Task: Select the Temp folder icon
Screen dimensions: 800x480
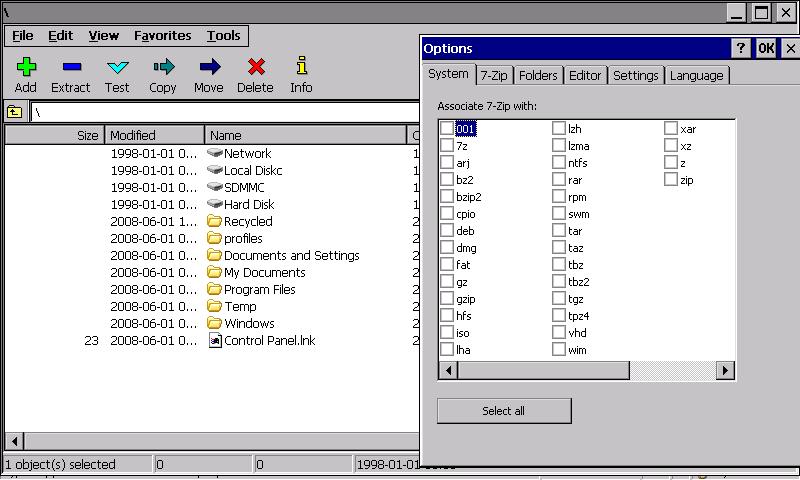Action: (x=215, y=306)
